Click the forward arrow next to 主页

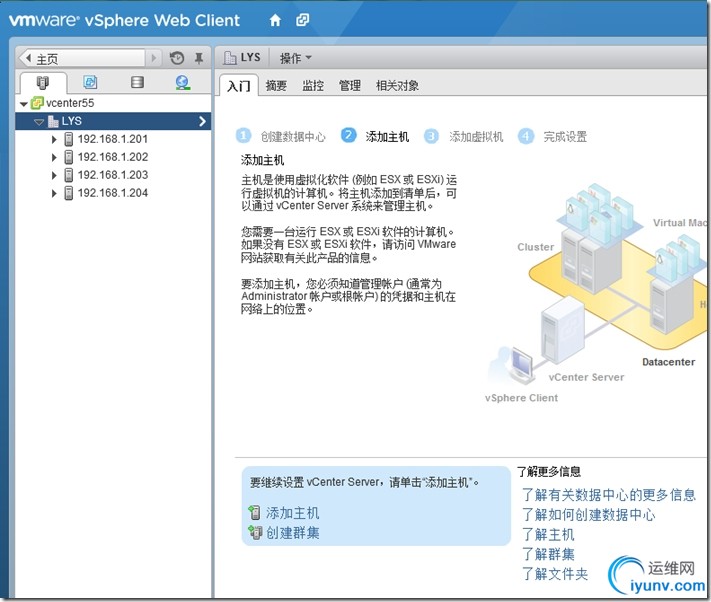click(153, 58)
